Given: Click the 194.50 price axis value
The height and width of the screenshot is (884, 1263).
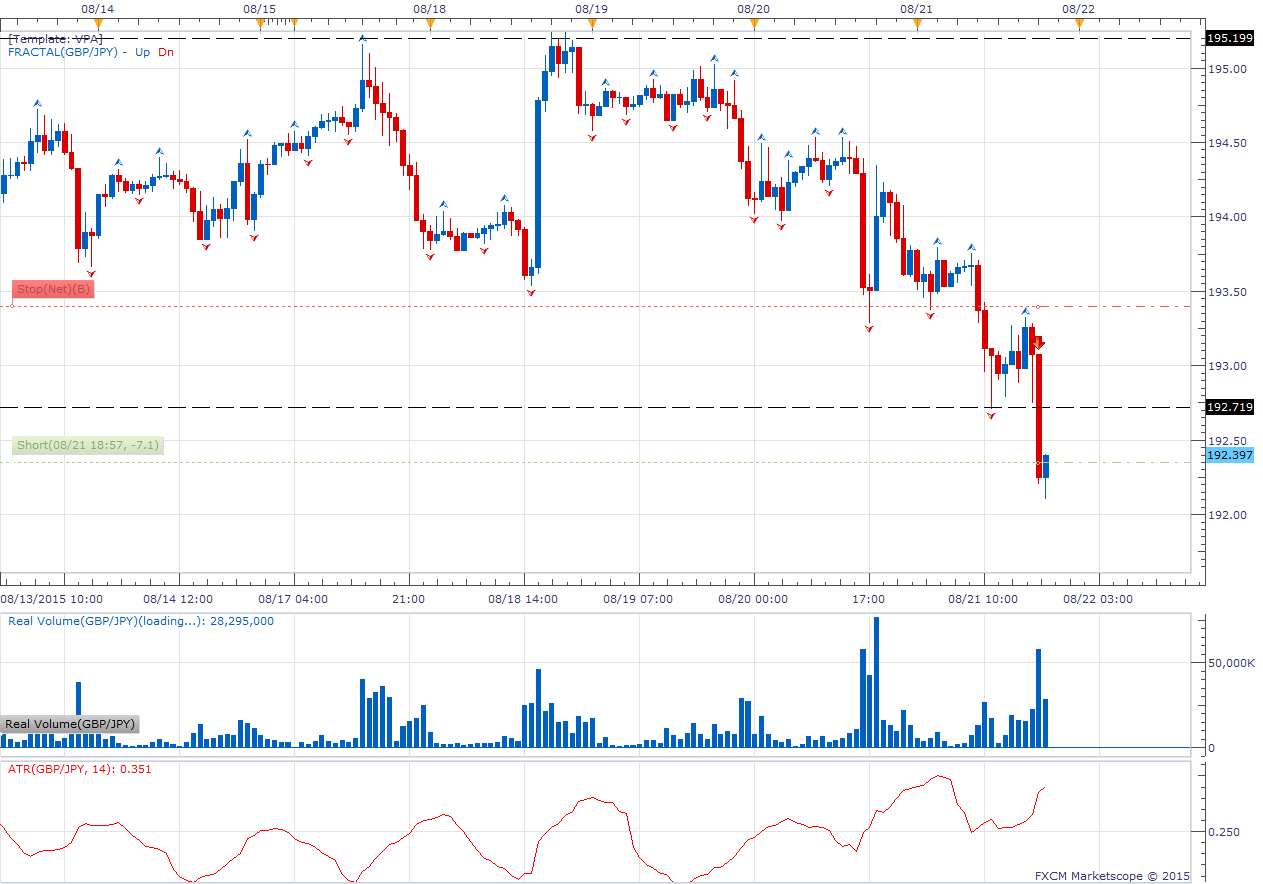Looking at the screenshot, I should (x=1229, y=143).
